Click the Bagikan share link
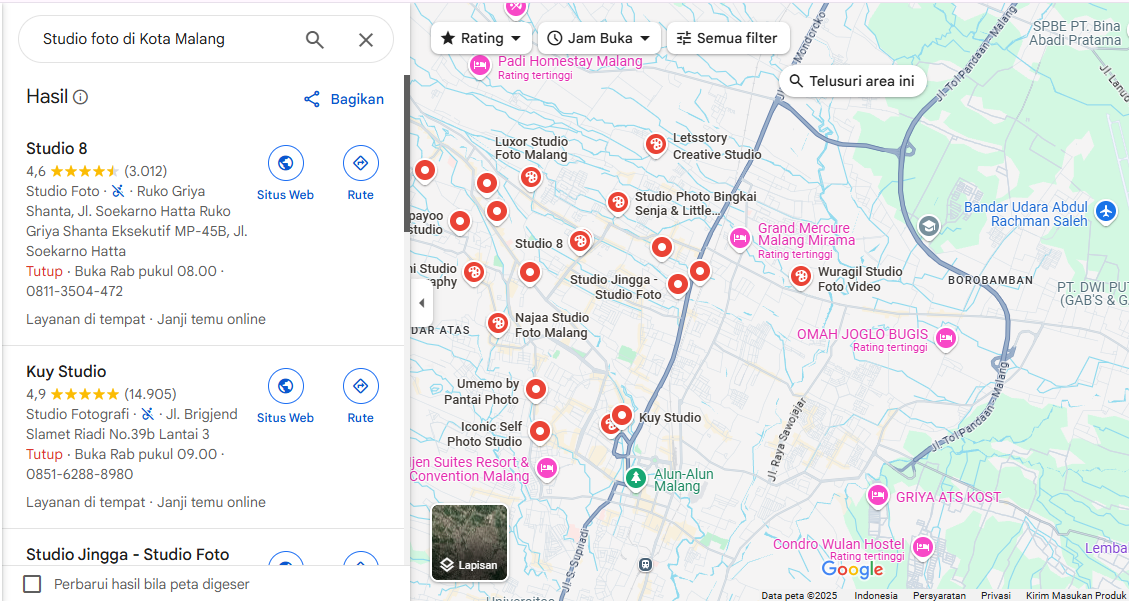Image resolution: width=1129 pixels, height=601 pixels. [x=343, y=99]
